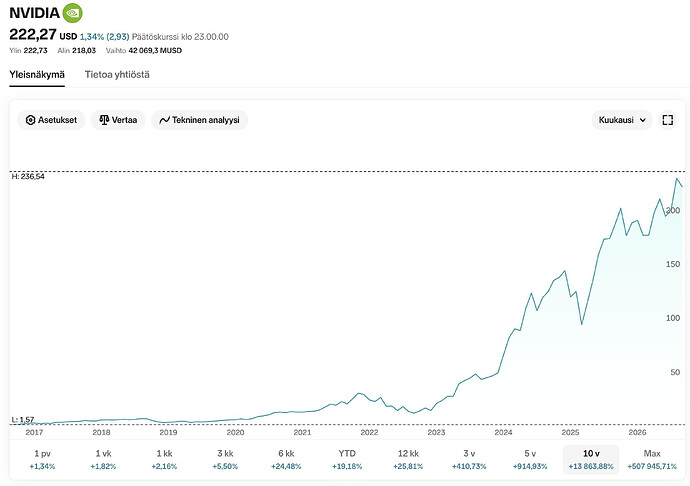Click the 2024 x-axis label
690x486 pixels.
[503, 432]
